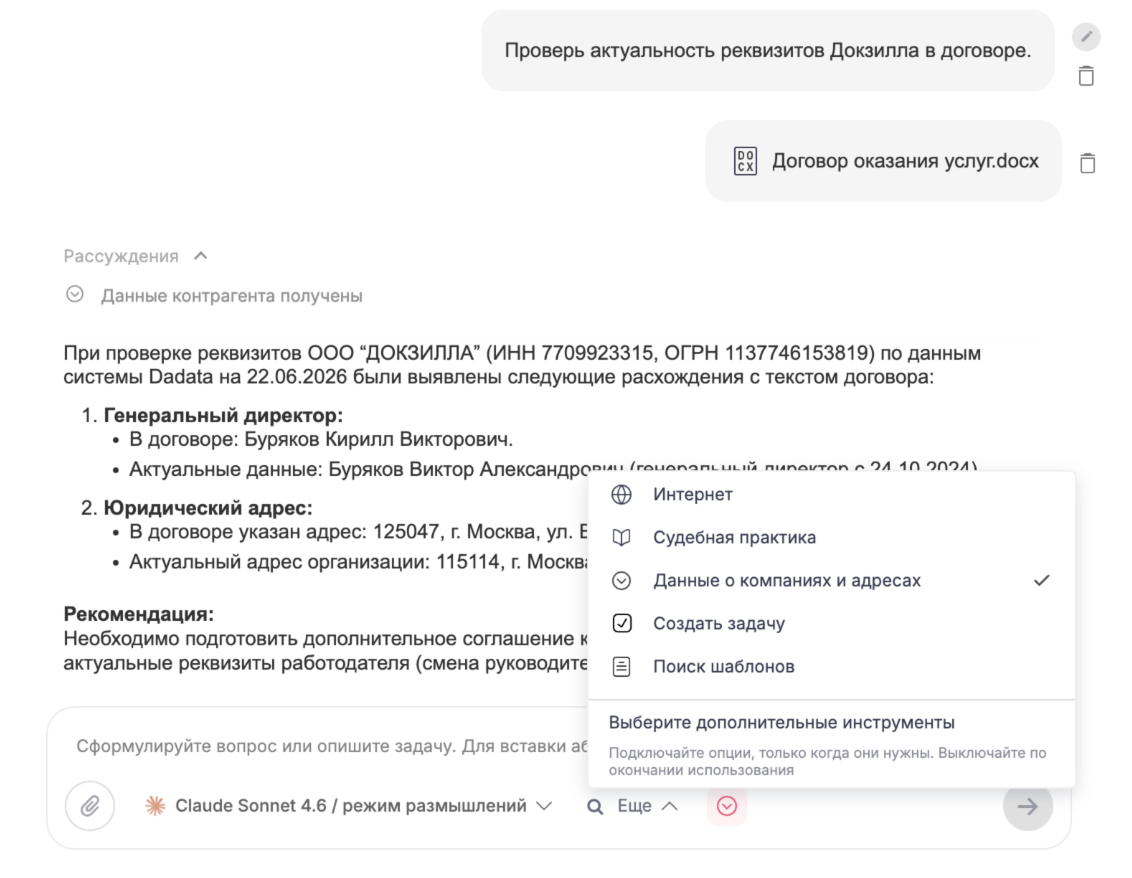Uncheck the checkmark for Данные о компаниях и адресах
1132x878 pixels.
(x=1041, y=581)
